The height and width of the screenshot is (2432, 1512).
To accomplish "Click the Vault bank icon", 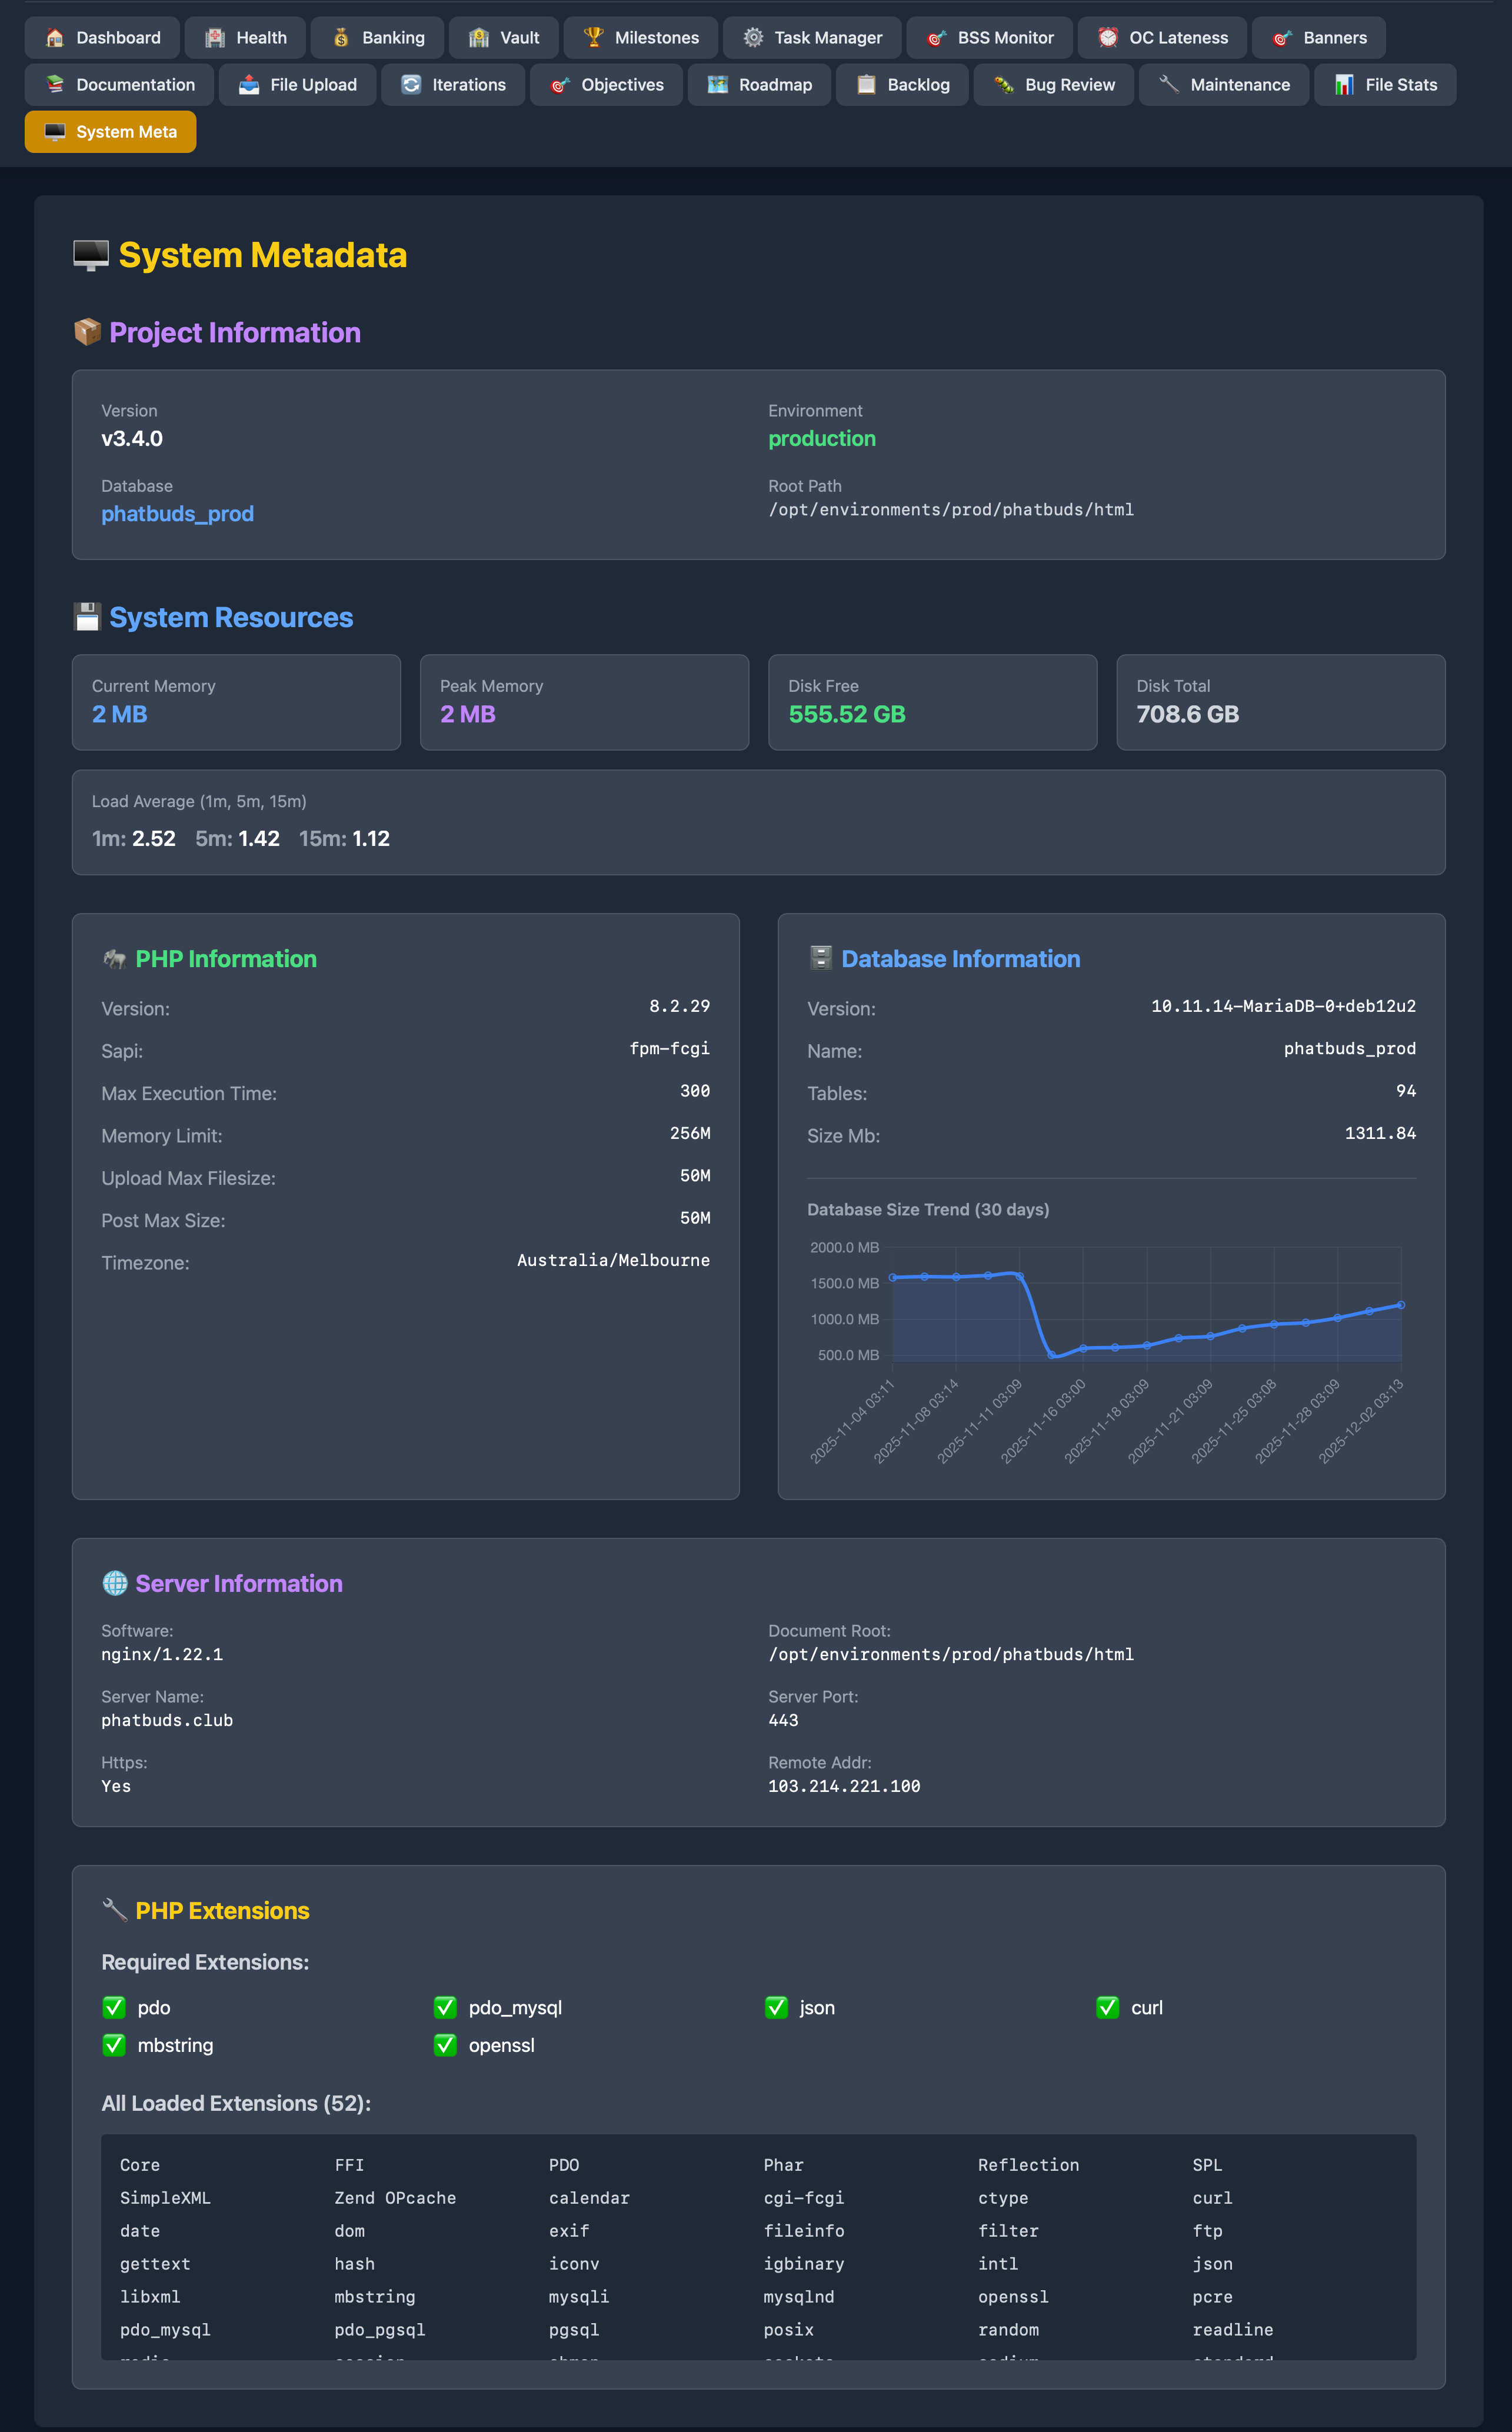I will (x=477, y=37).
